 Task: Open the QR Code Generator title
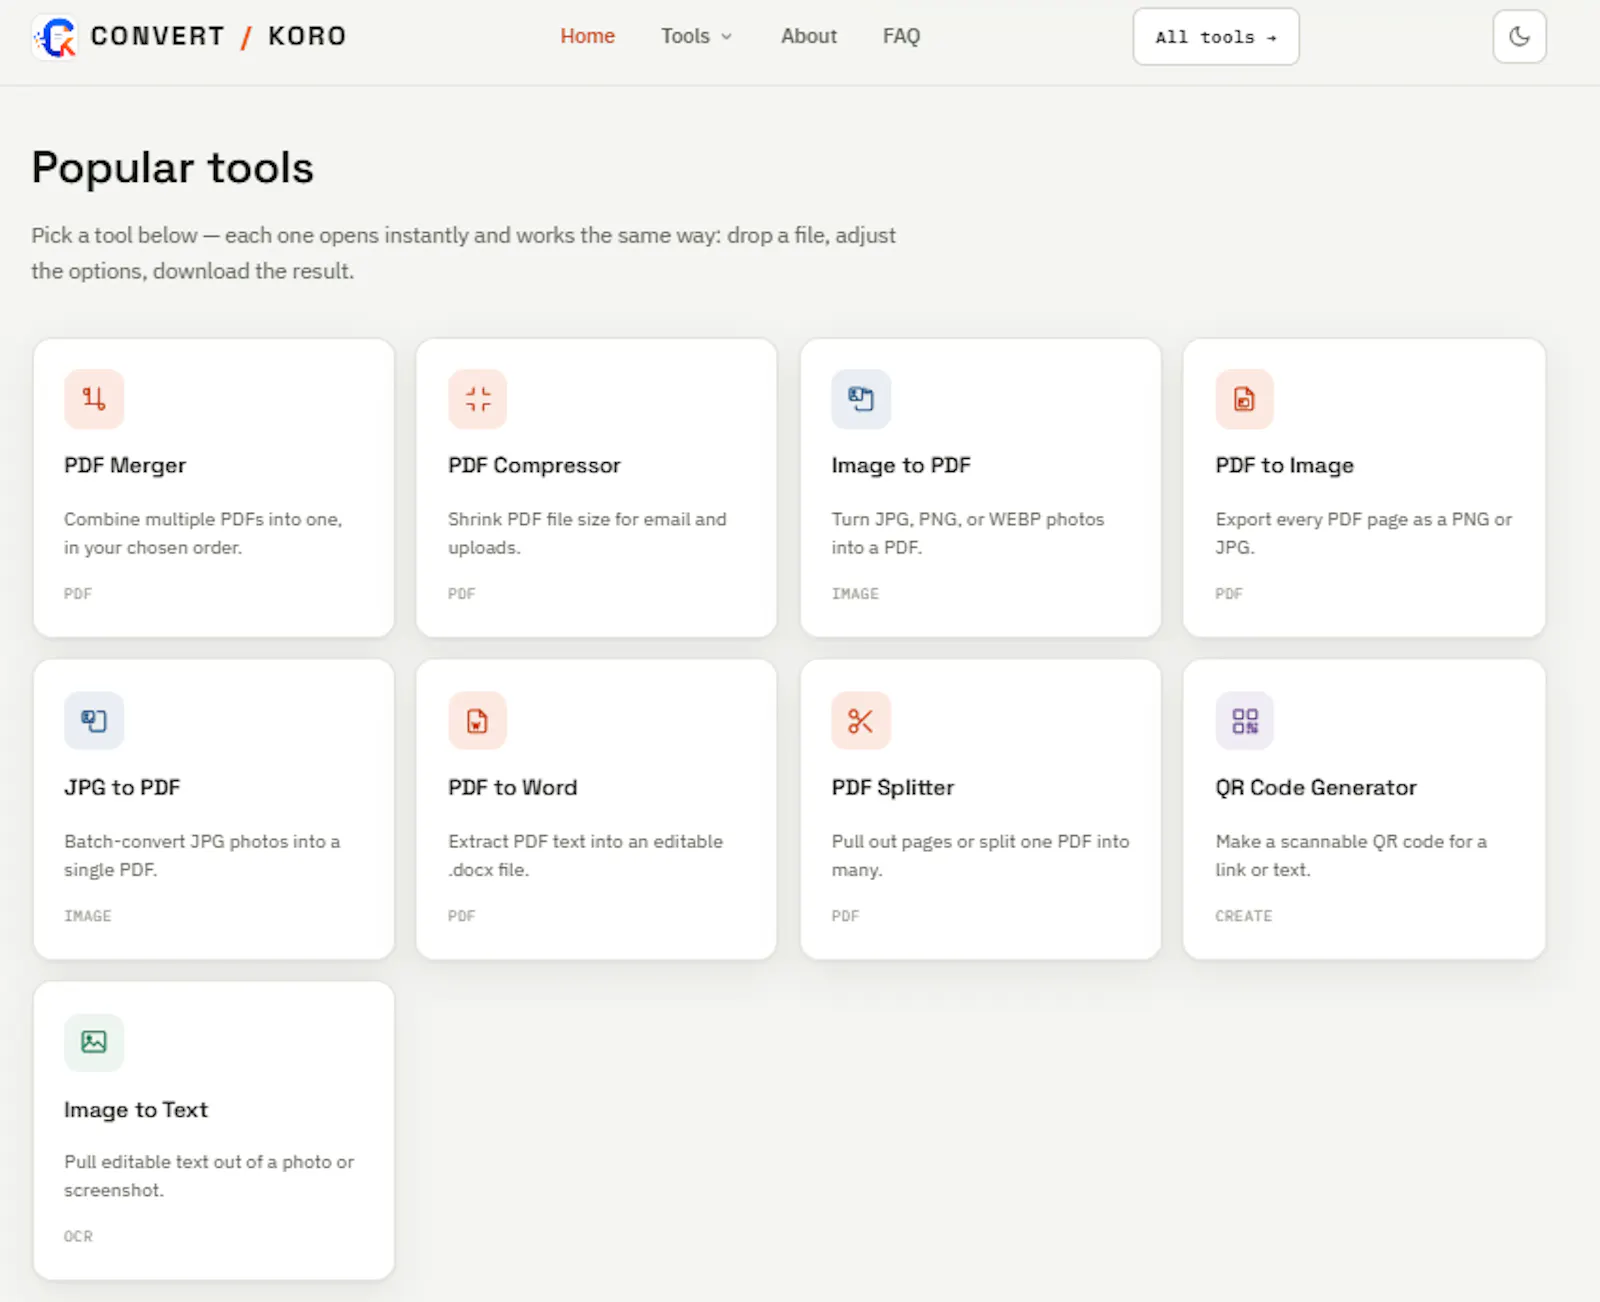[1315, 787]
